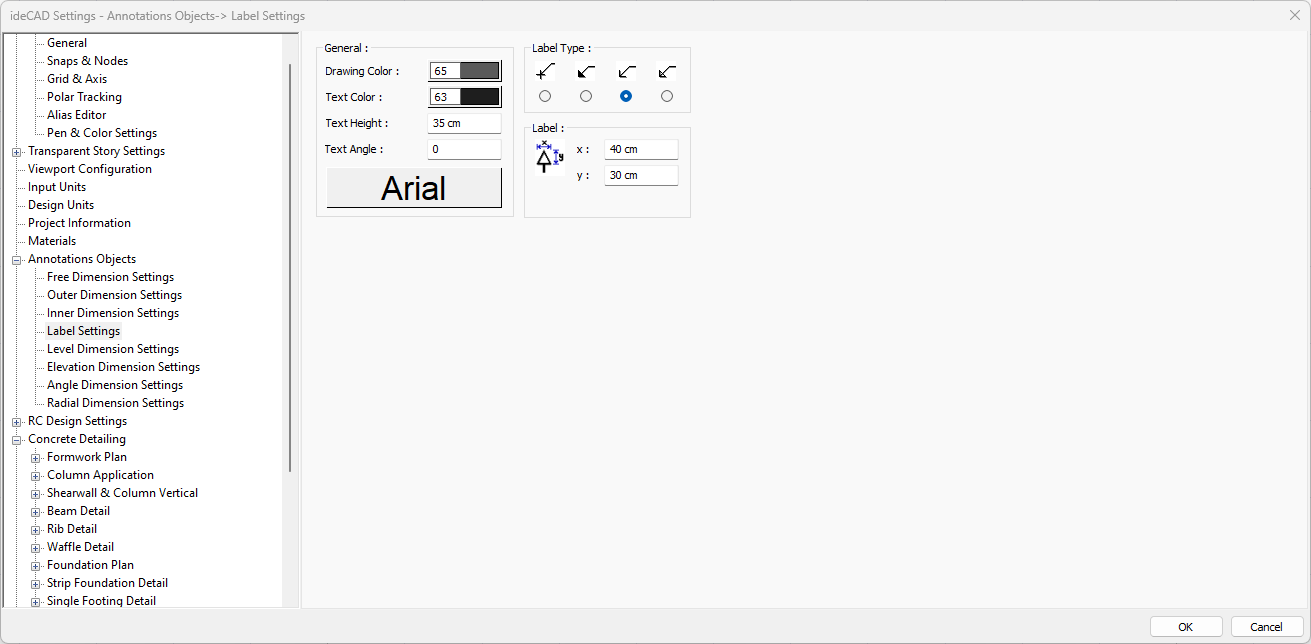
Task: Collapse the Annotations Objects node
Action: click(x=17, y=260)
